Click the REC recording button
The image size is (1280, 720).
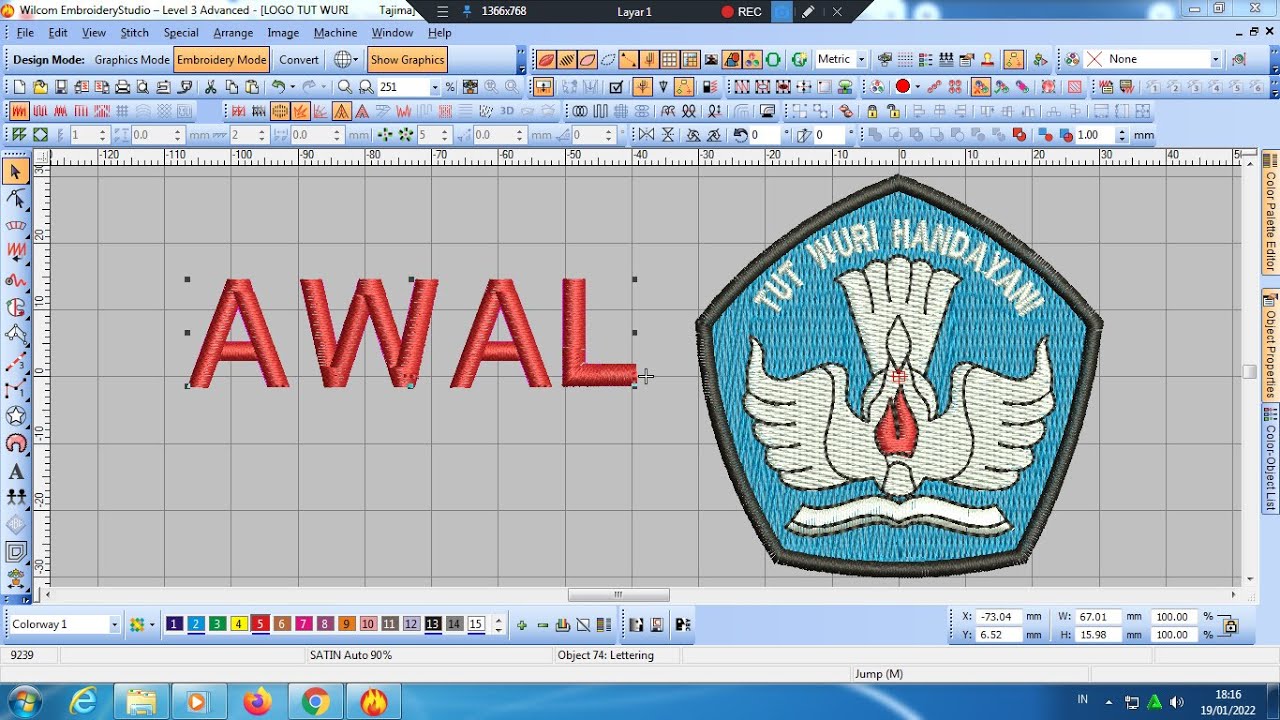(x=742, y=12)
